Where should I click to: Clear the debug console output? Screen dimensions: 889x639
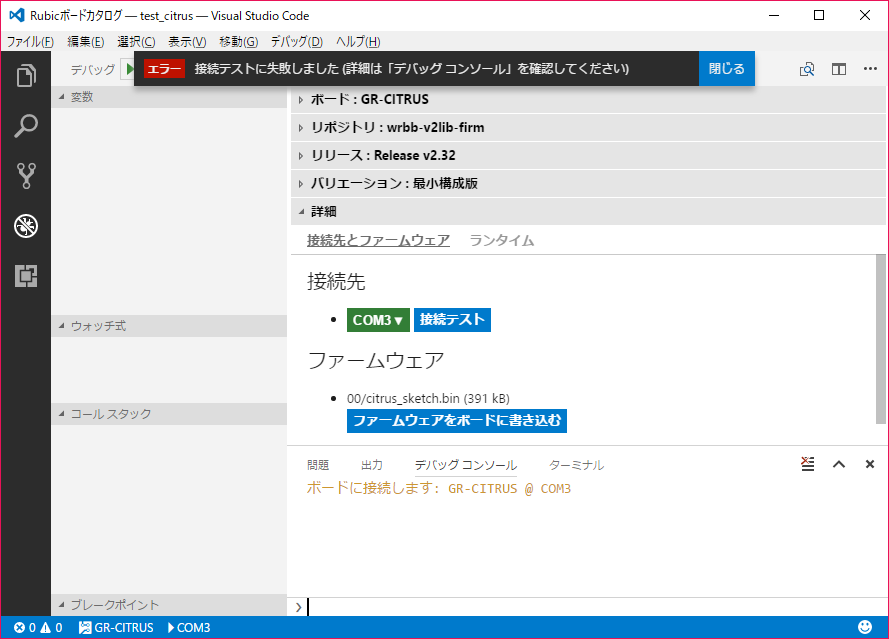pos(807,464)
